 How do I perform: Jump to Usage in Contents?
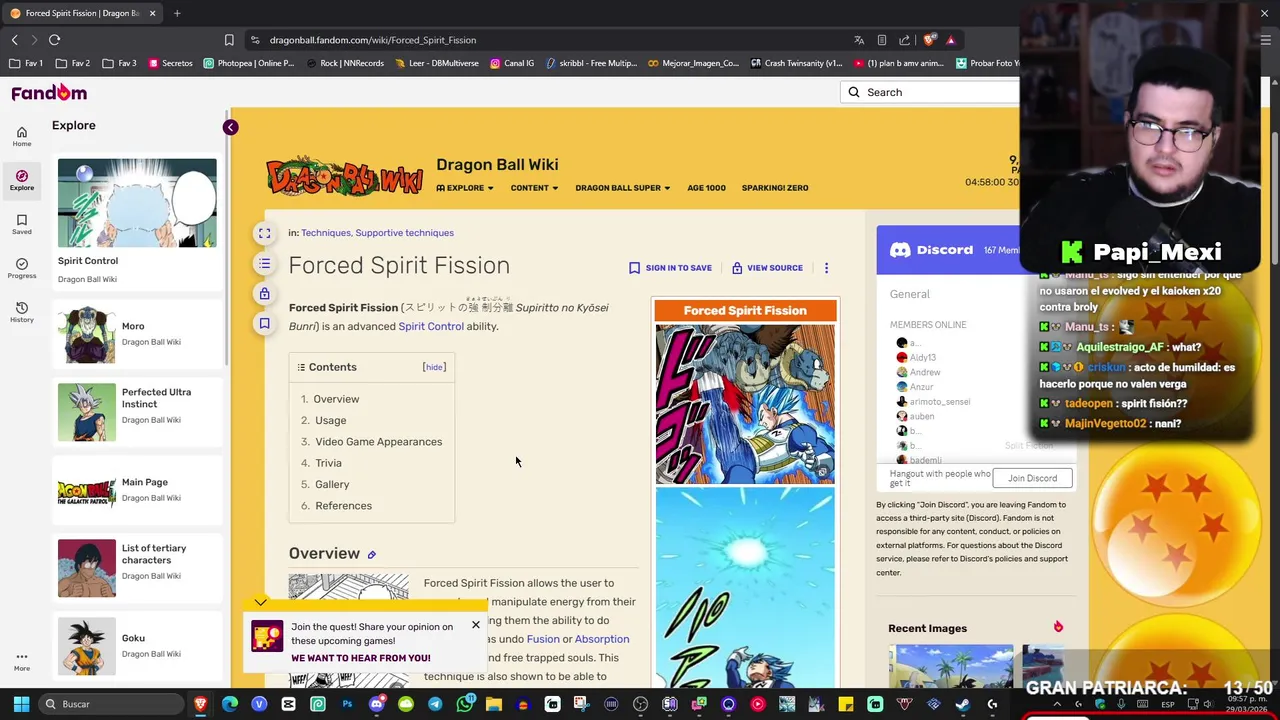(x=331, y=420)
